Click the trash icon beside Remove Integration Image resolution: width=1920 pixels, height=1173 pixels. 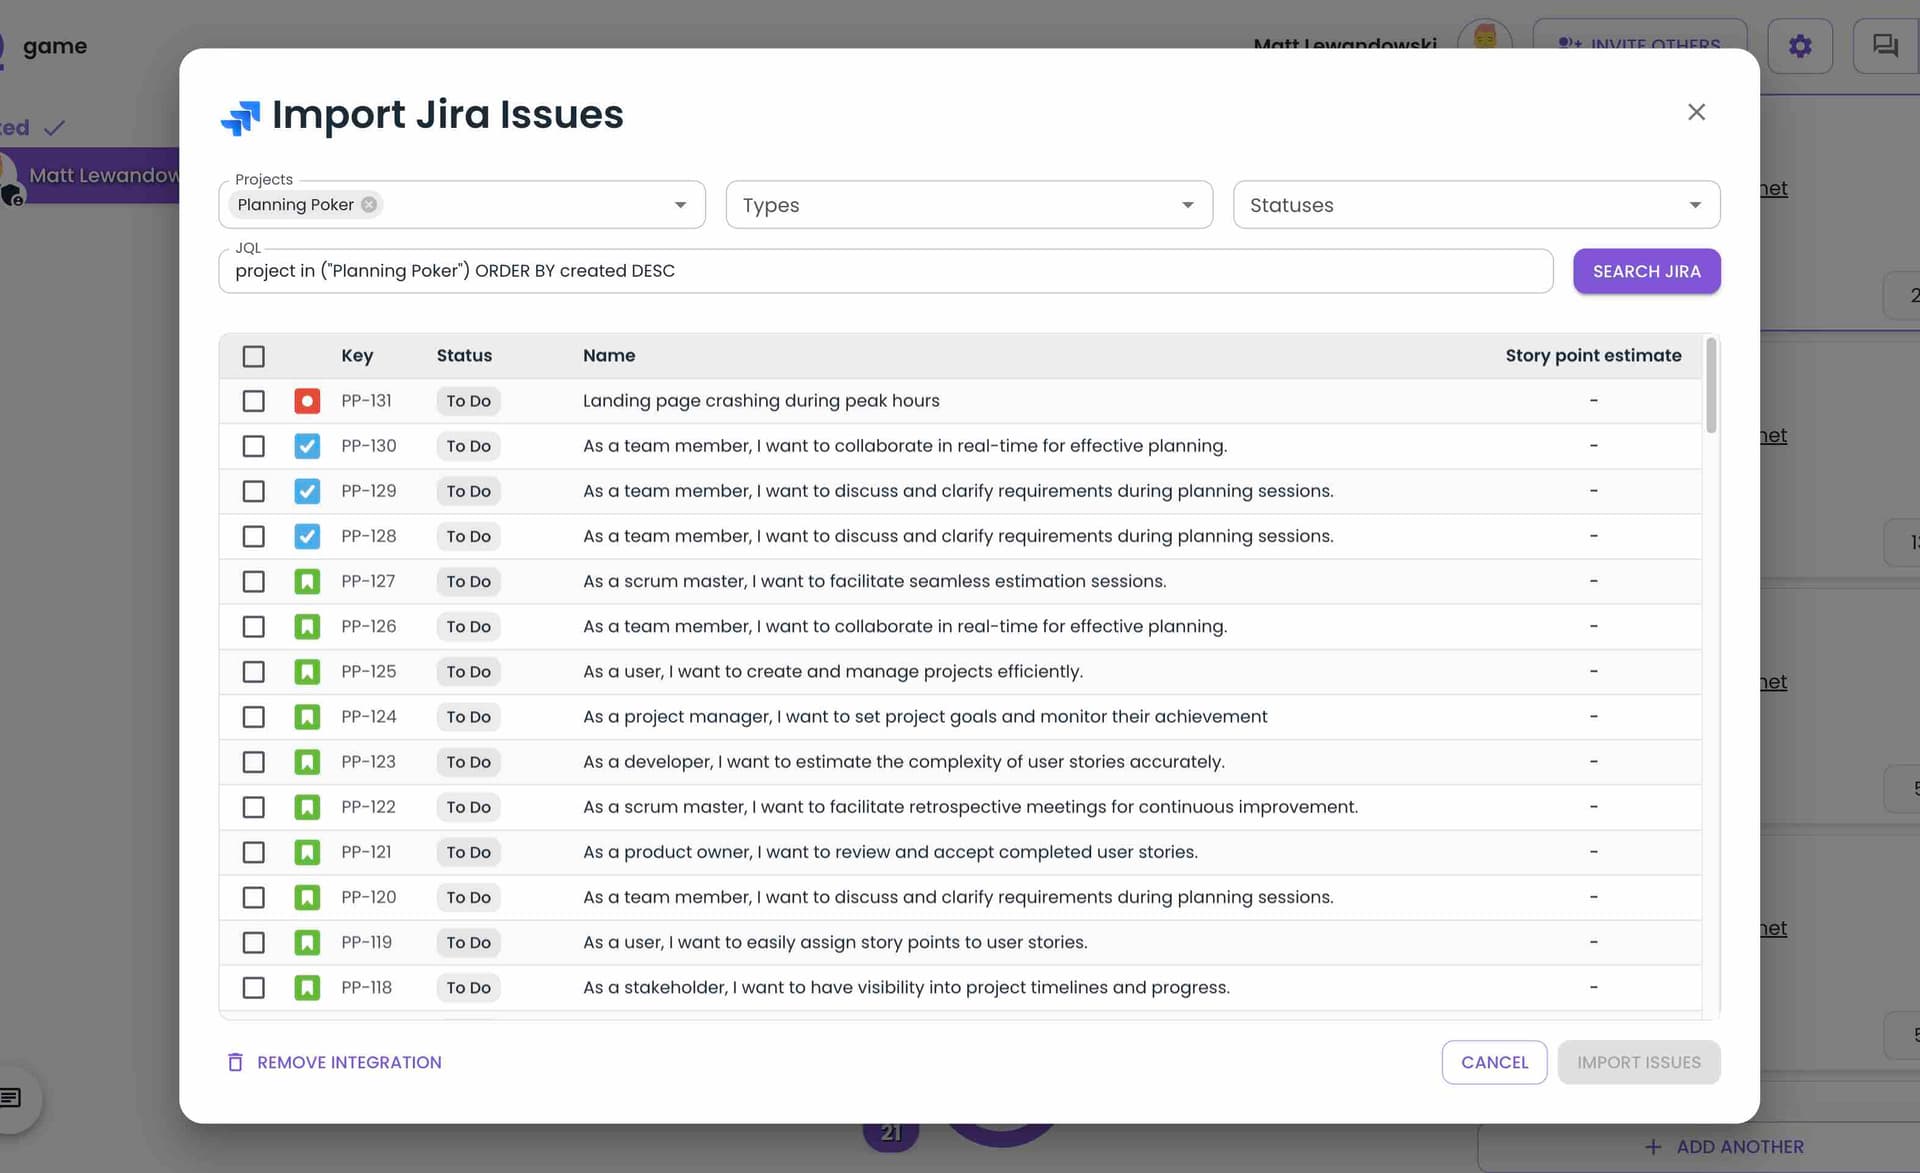(x=235, y=1062)
